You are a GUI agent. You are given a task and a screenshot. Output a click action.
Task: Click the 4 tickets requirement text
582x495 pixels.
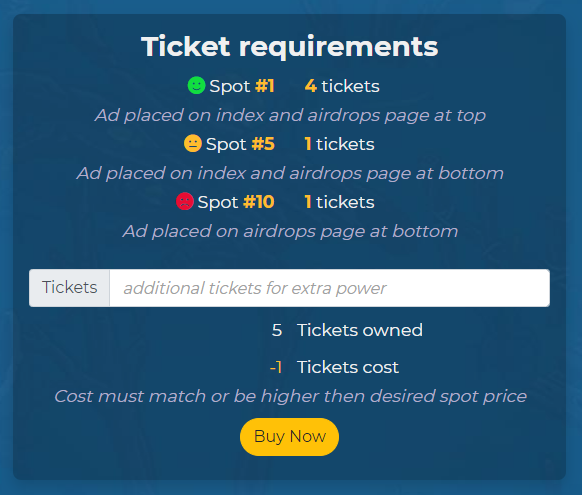tap(342, 86)
